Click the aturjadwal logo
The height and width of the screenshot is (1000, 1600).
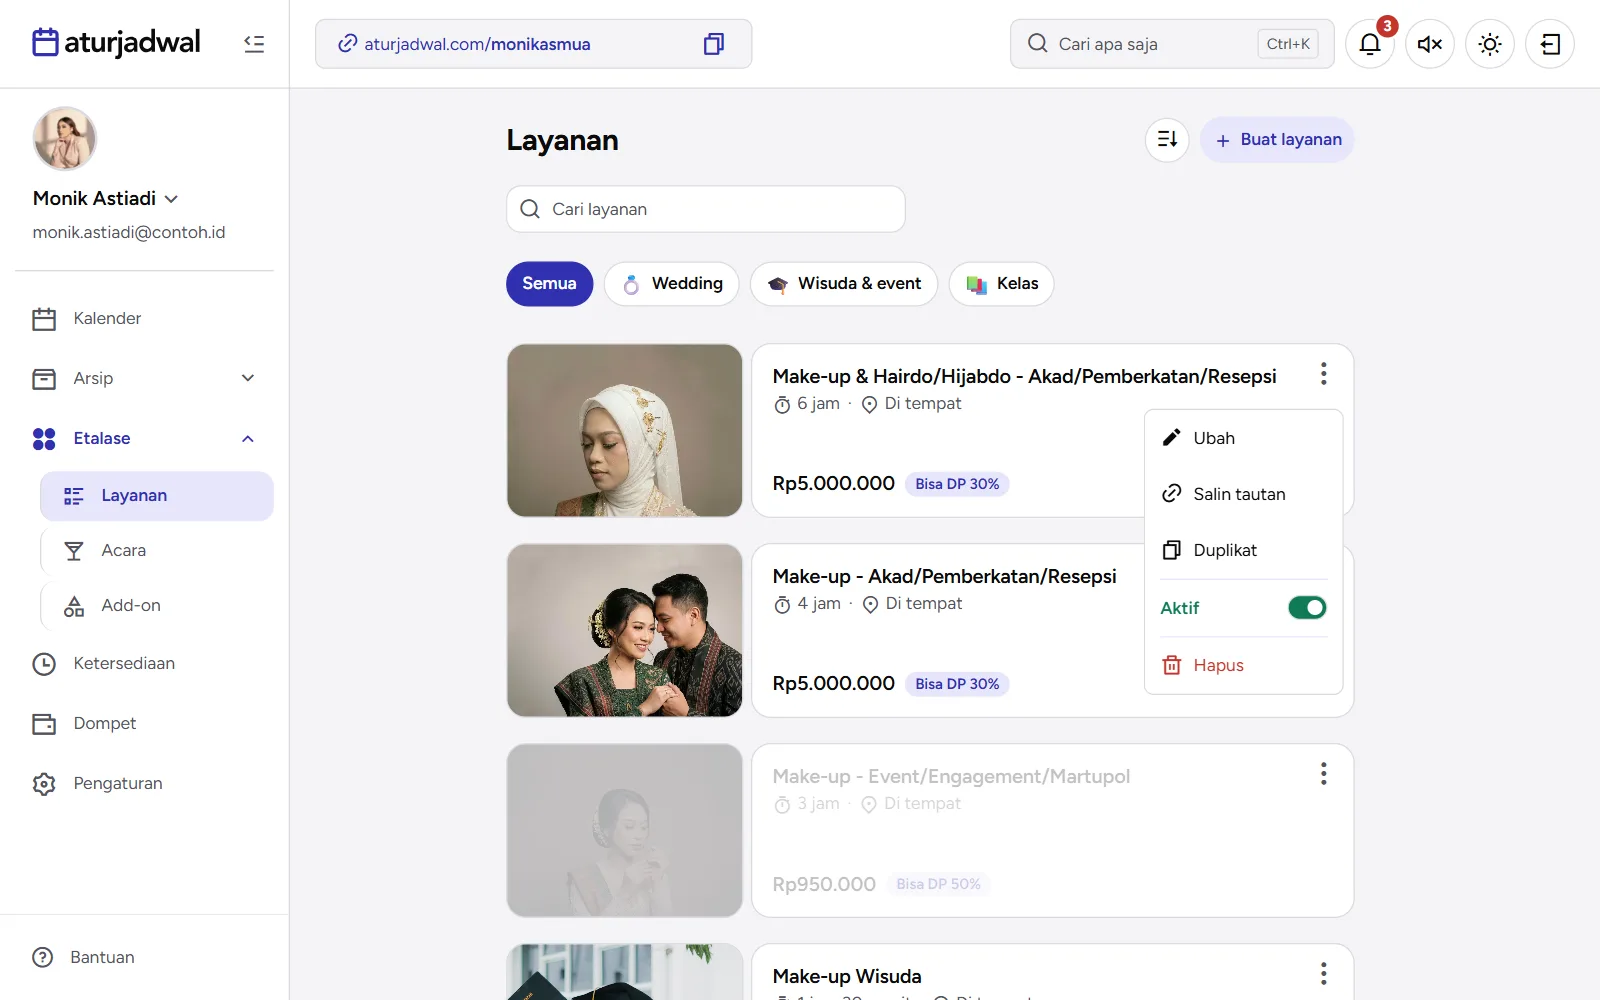tap(116, 42)
